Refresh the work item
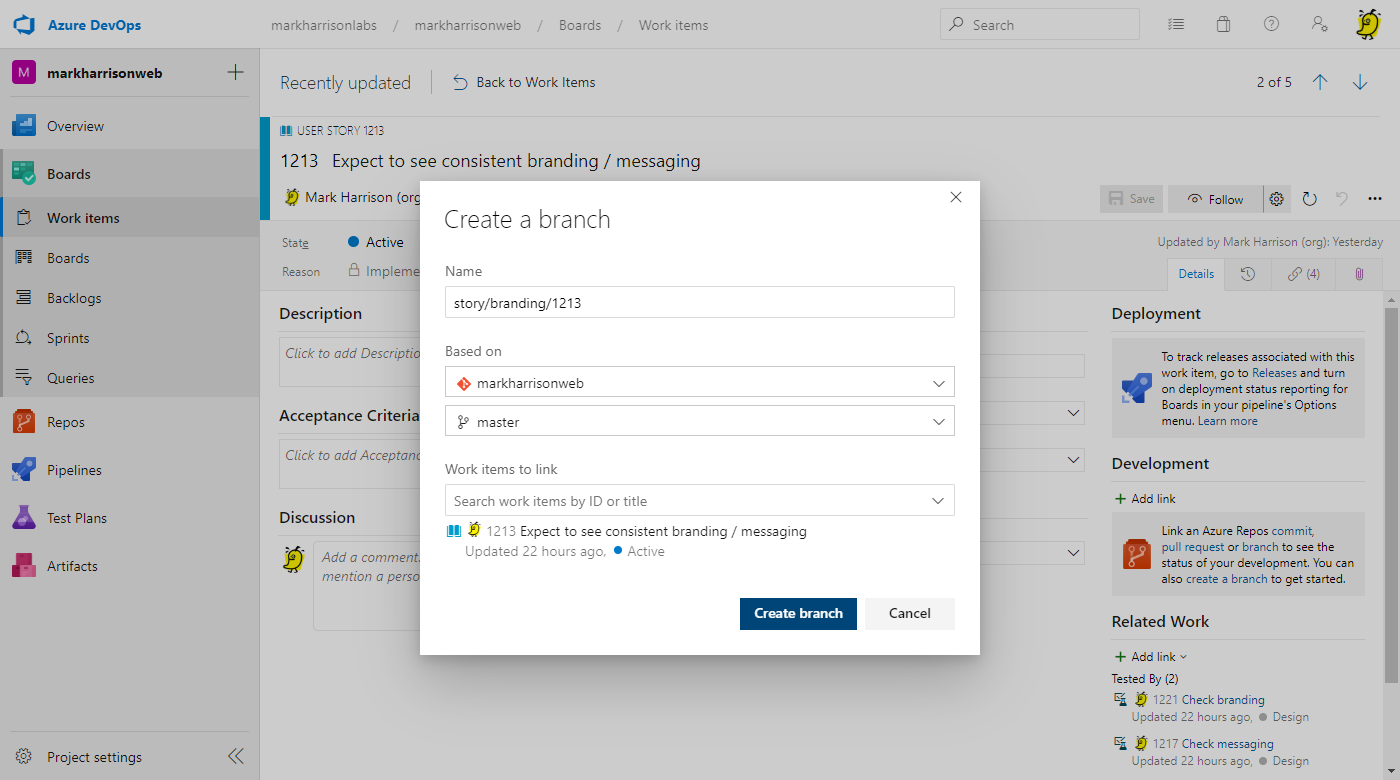This screenshot has width=1400, height=780. (x=1310, y=199)
